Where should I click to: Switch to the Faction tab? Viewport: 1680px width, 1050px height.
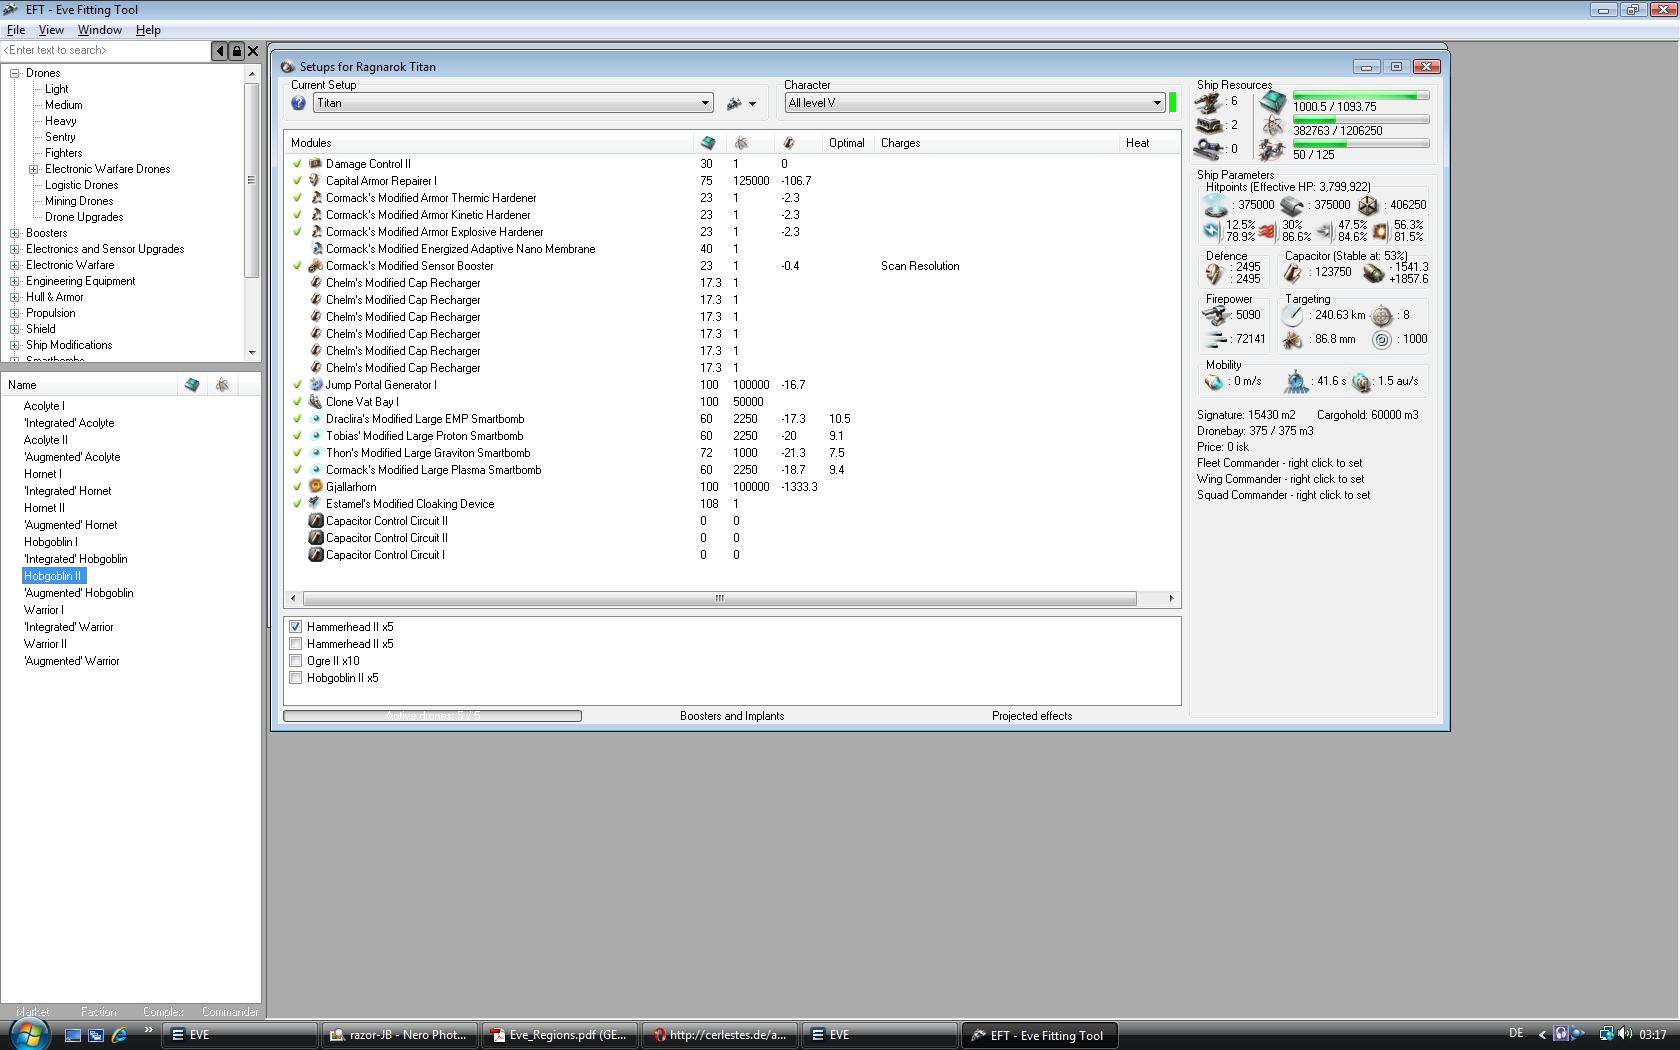pos(98,1012)
